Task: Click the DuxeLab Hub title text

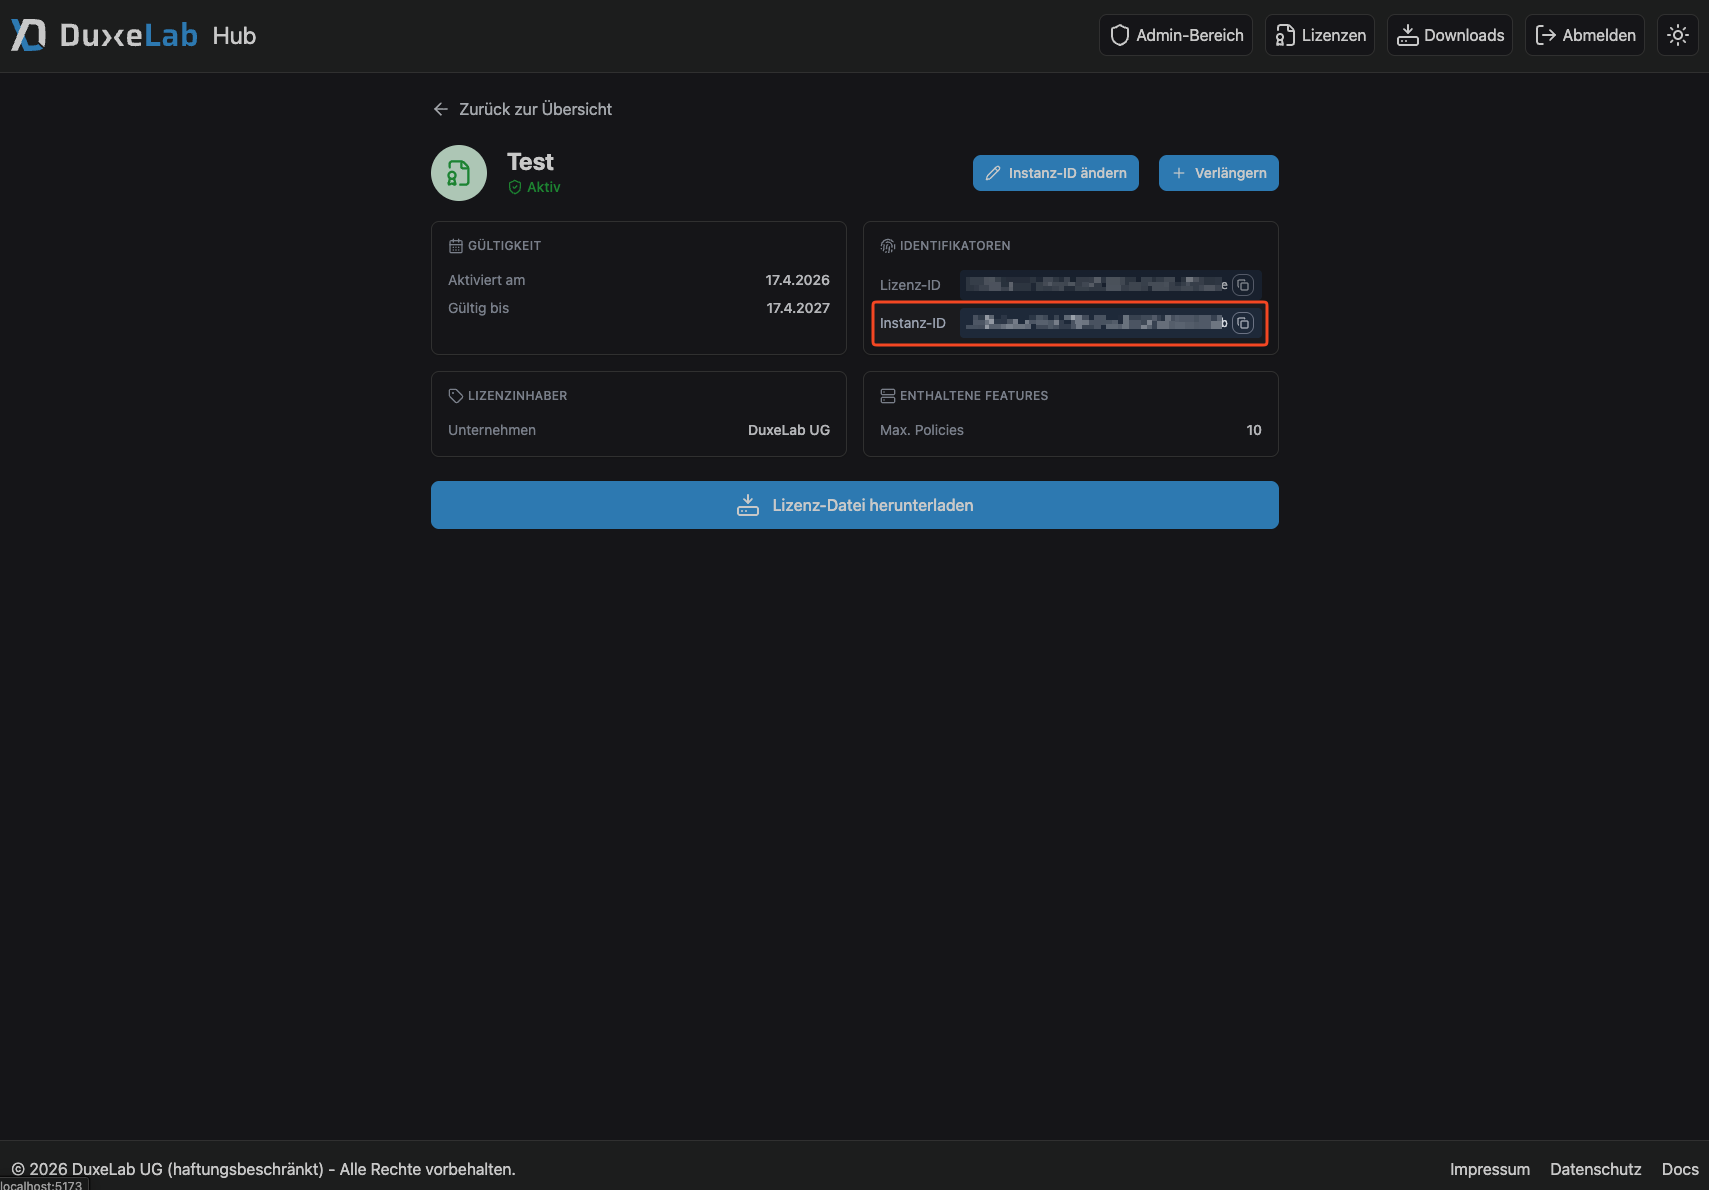Action: [x=158, y=35]
